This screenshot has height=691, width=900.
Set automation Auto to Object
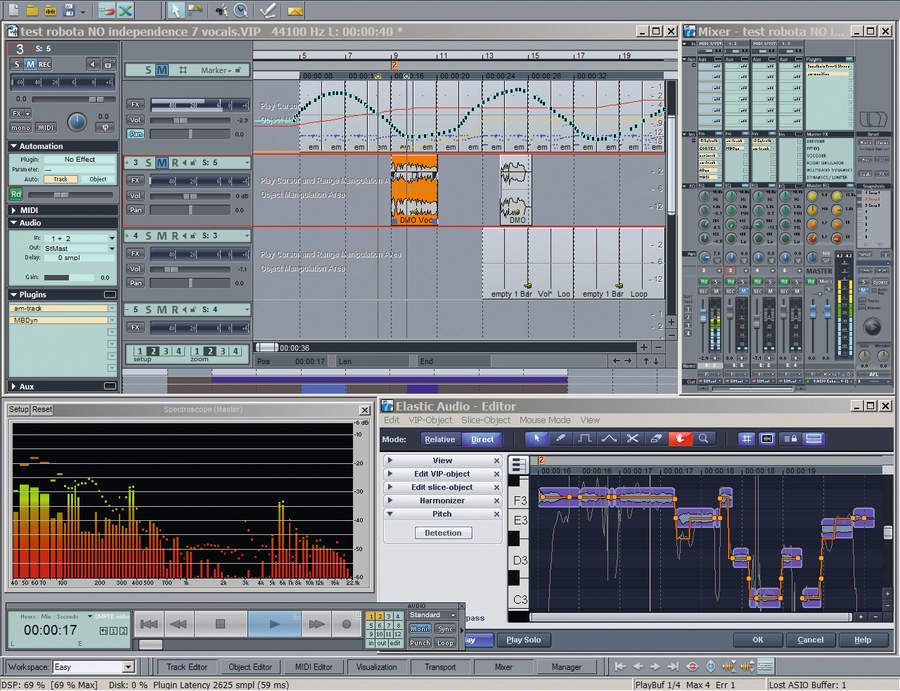pyautogui.click(x=98, y=179)
